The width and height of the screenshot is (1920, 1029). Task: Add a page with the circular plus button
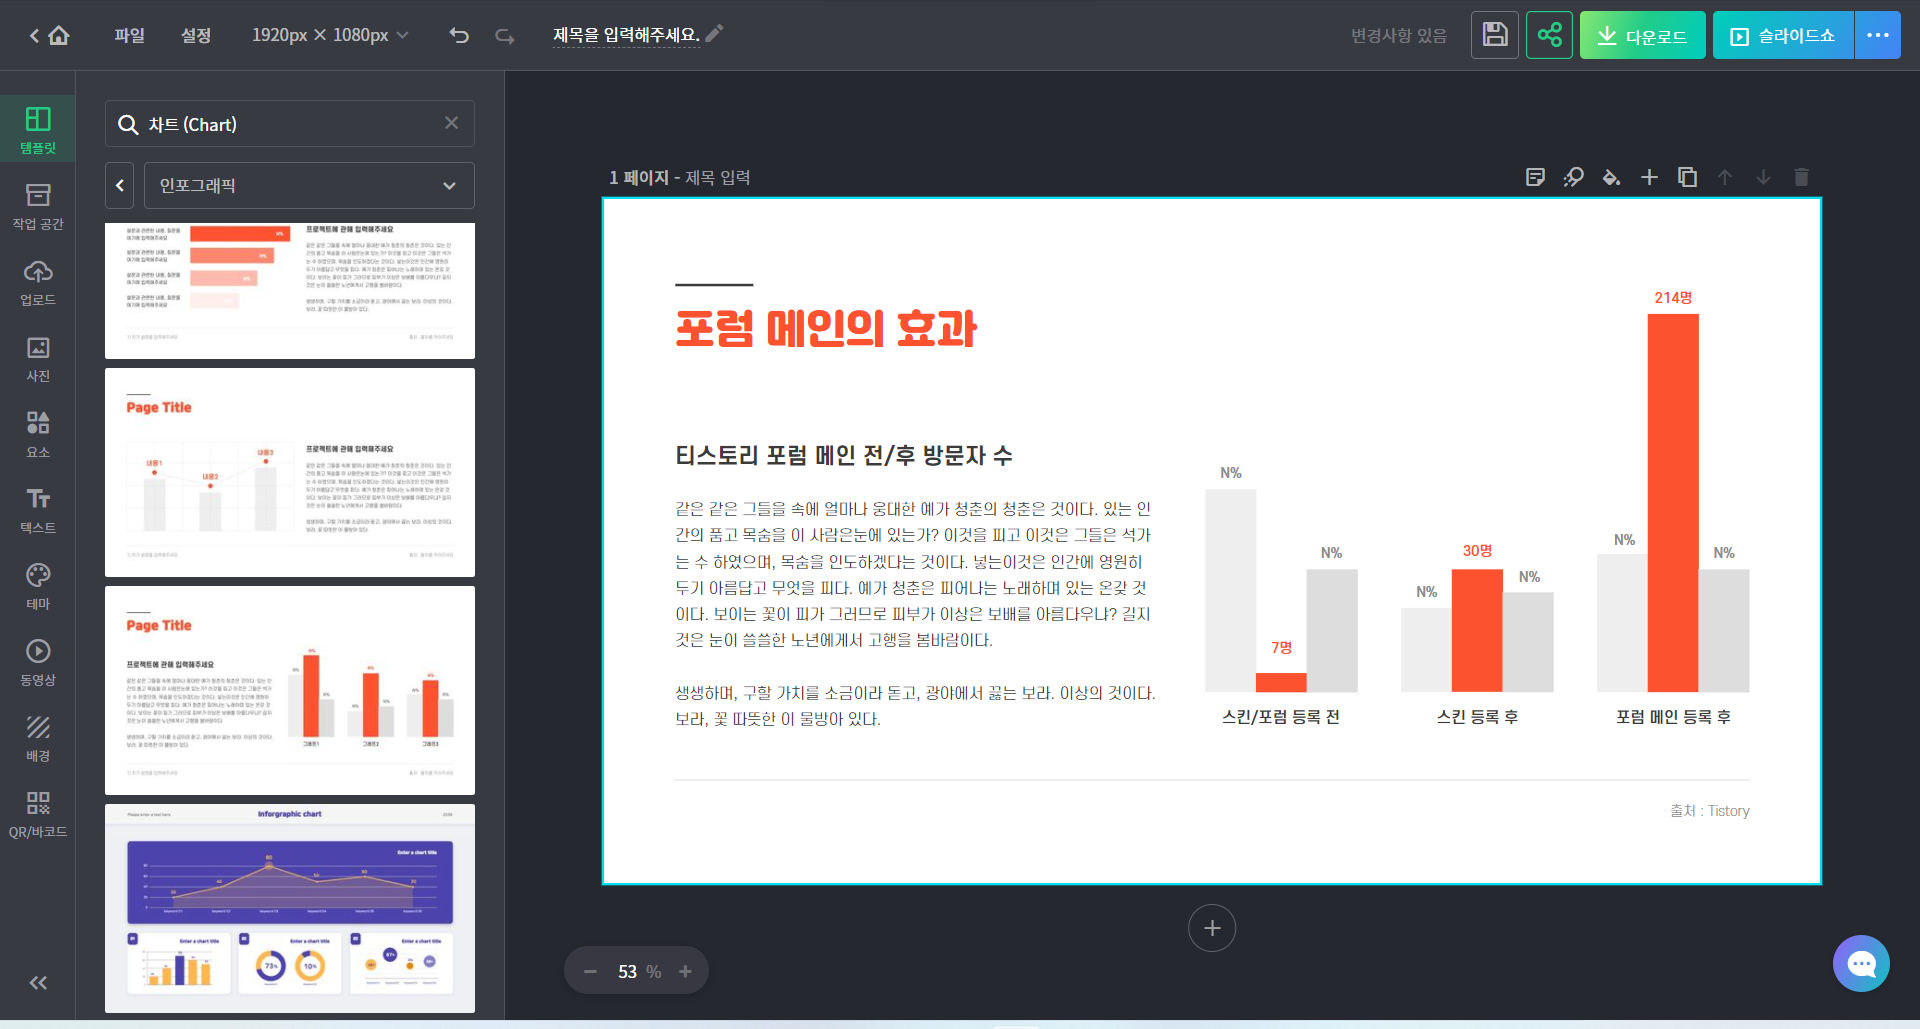[x=1212, y=928]
